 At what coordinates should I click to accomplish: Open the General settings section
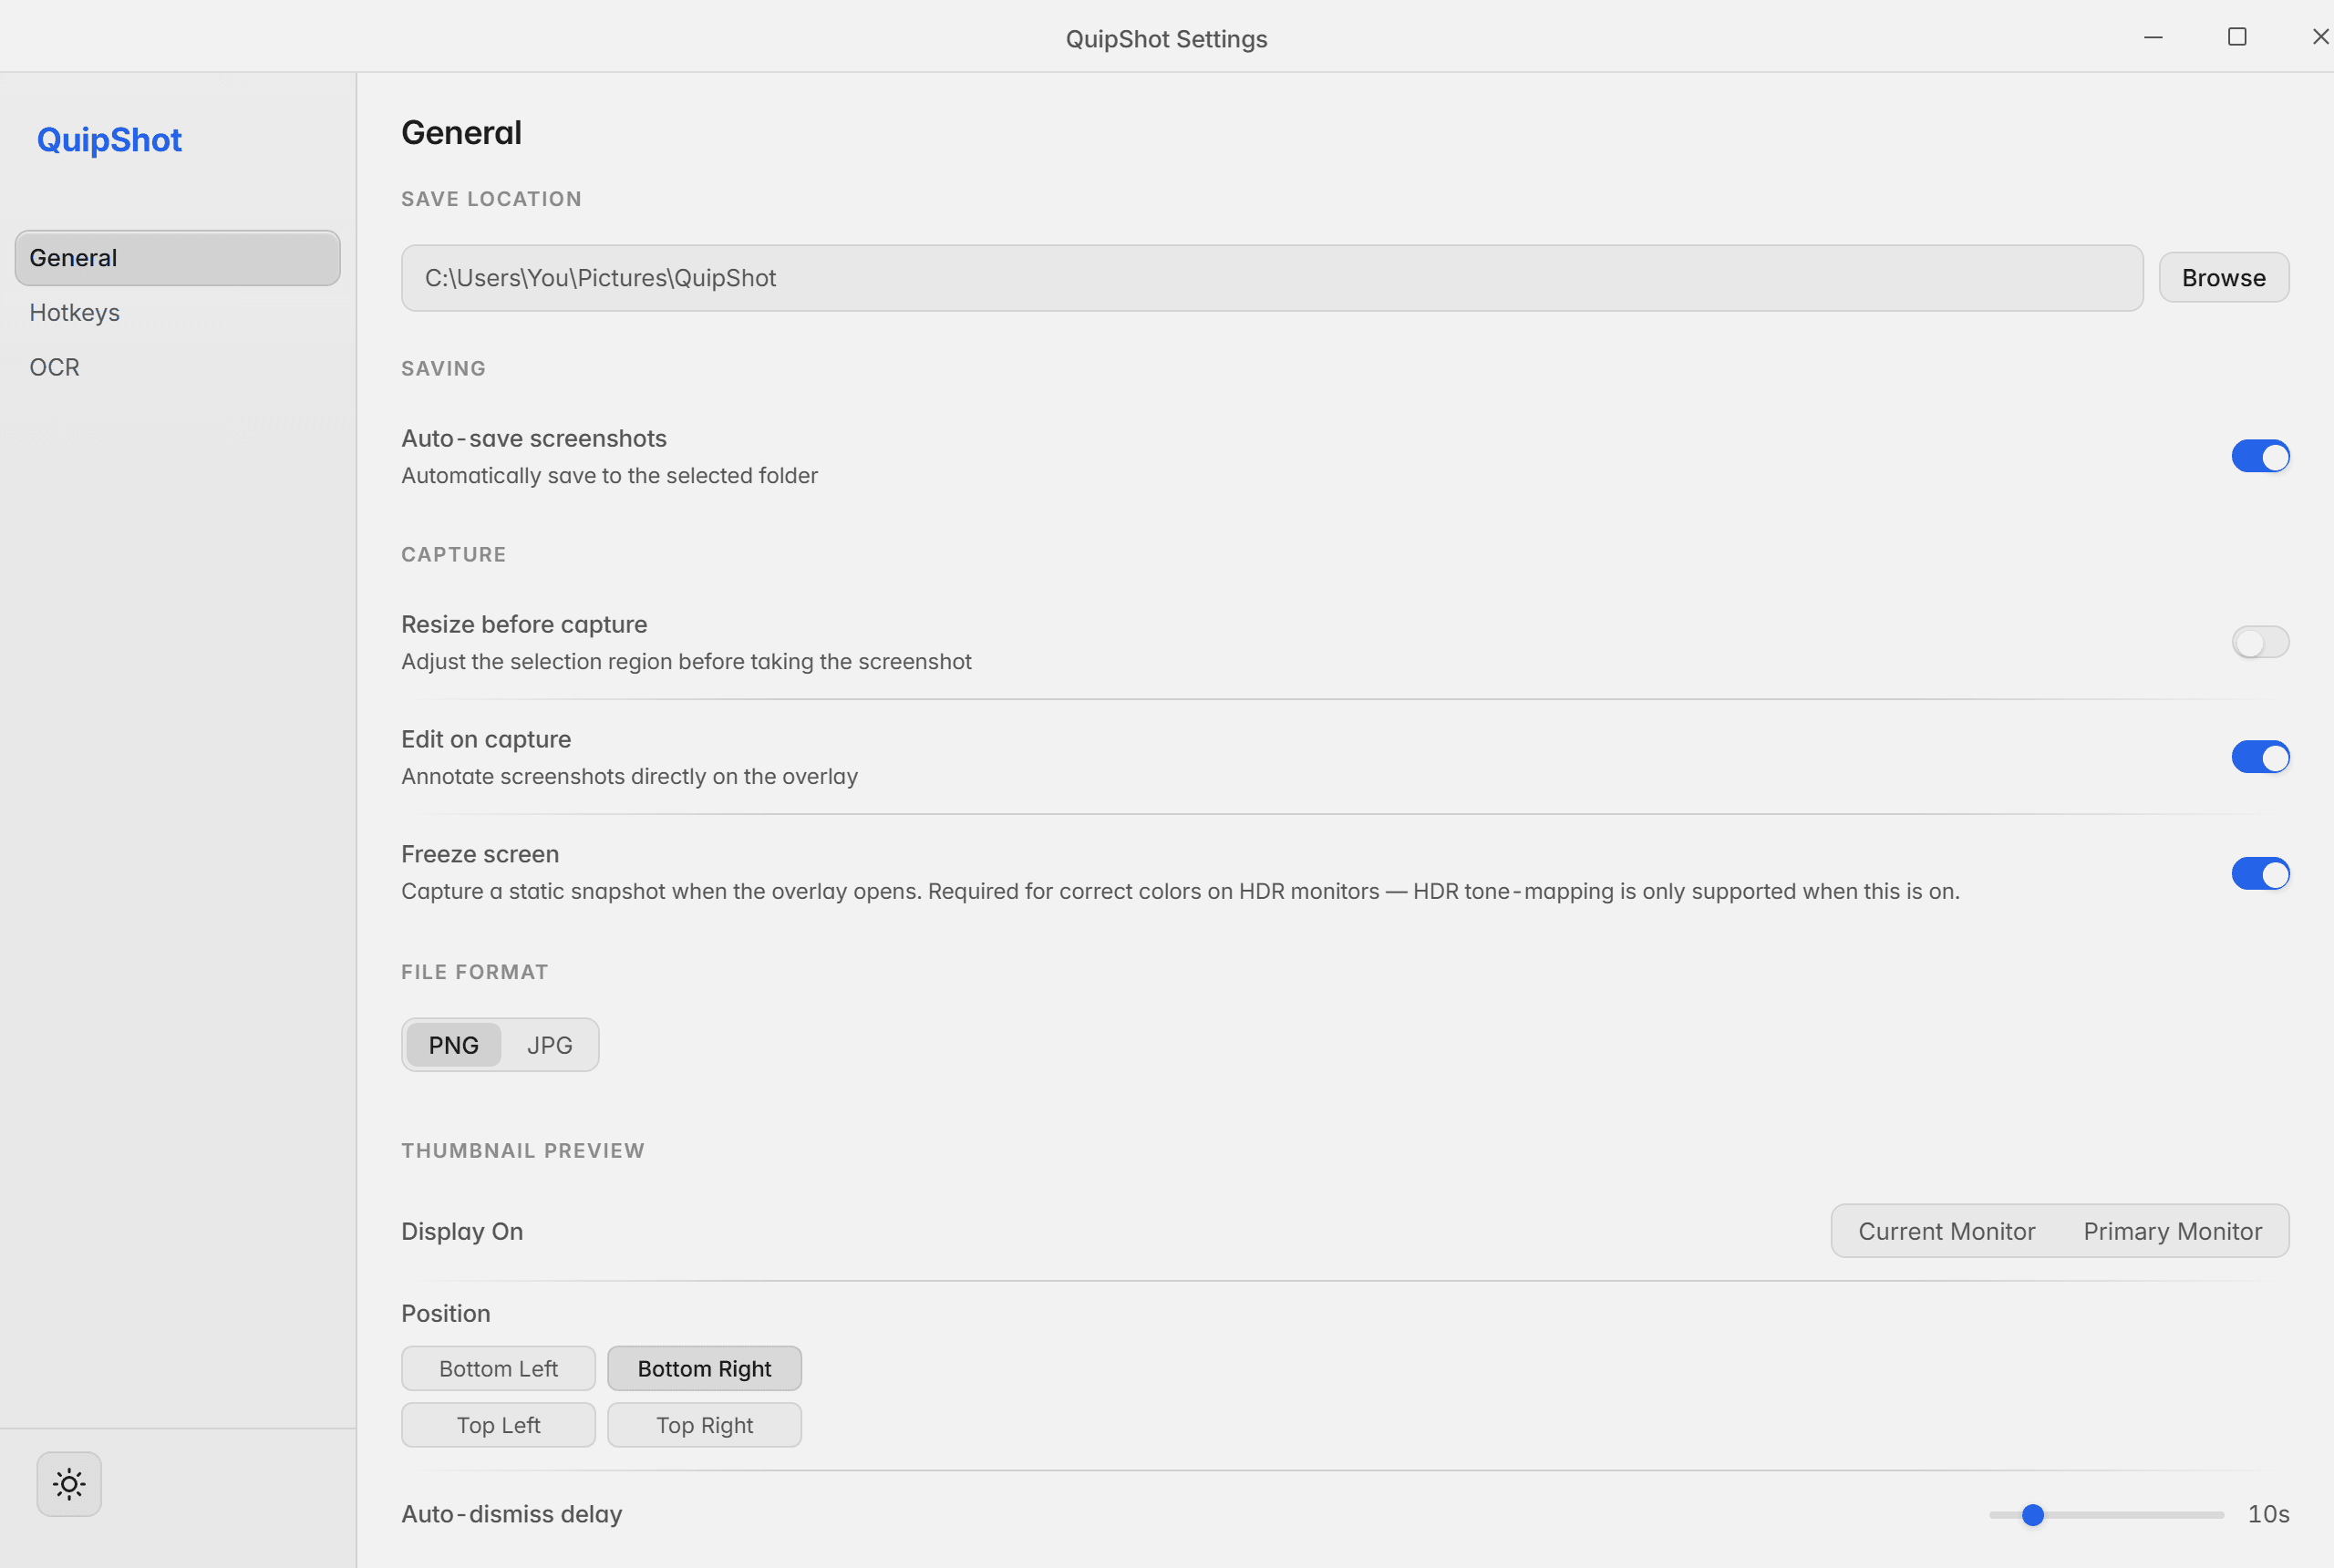pos(177,258)
